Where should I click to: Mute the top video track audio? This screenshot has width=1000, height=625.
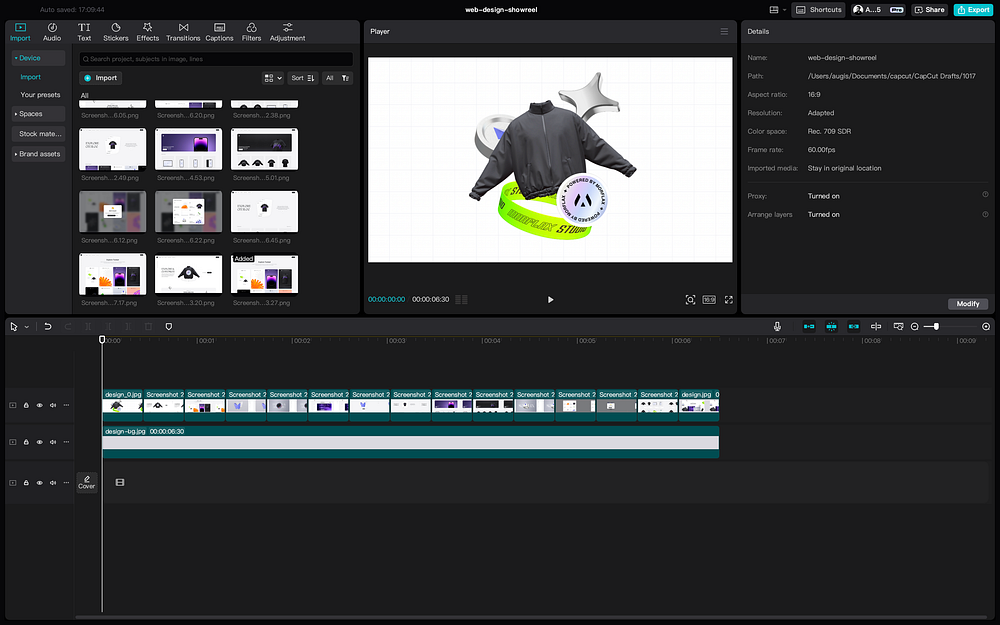click(x=52, y=405)
